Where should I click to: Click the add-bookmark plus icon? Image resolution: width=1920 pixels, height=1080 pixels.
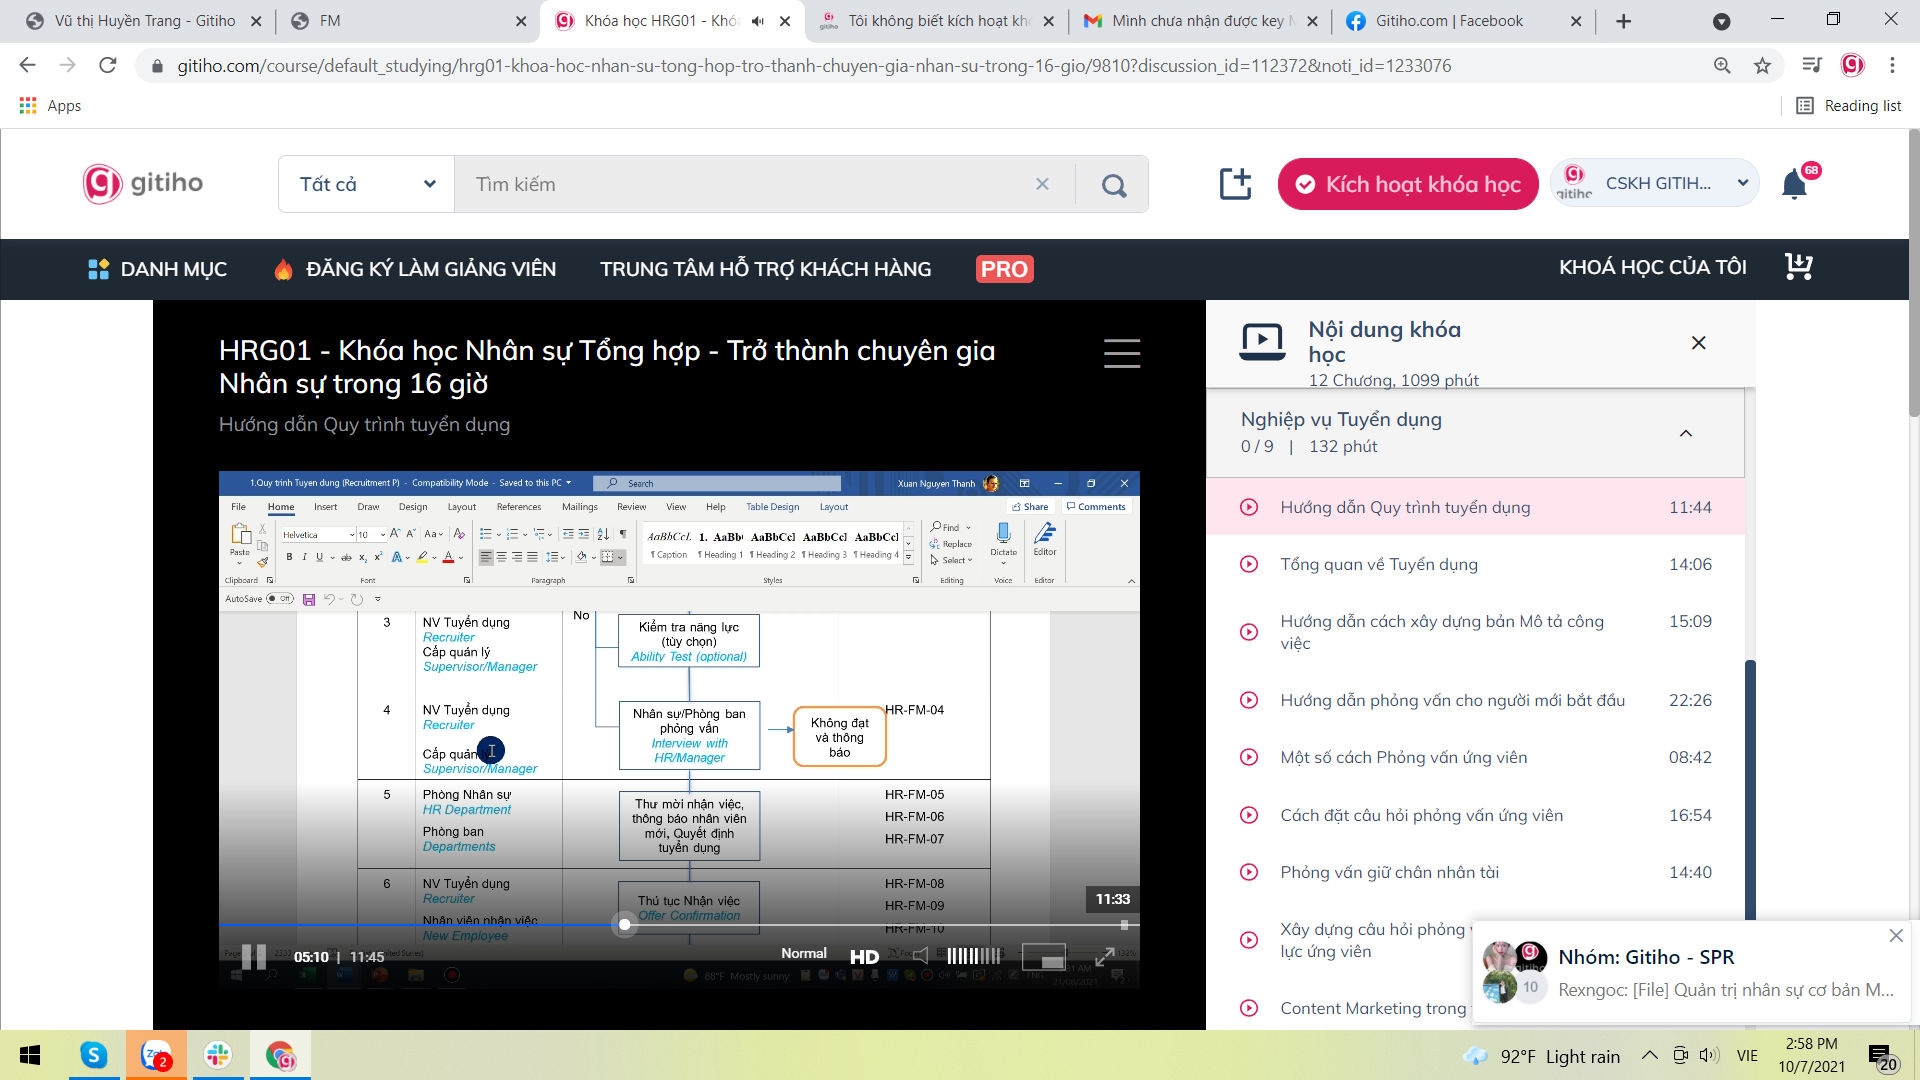pos(1235,183)
